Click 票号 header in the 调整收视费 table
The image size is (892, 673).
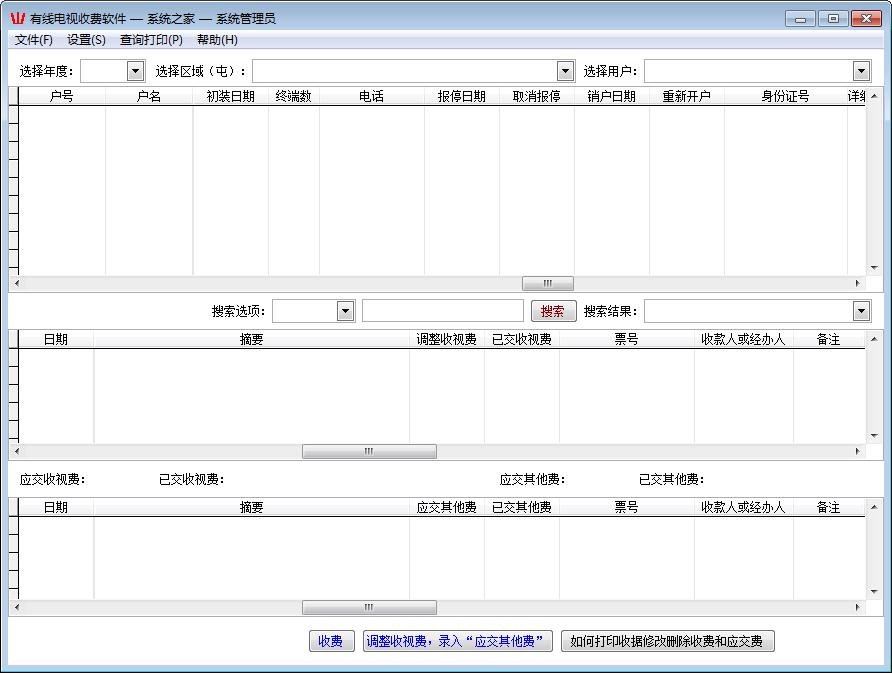(x=626, y=340)
